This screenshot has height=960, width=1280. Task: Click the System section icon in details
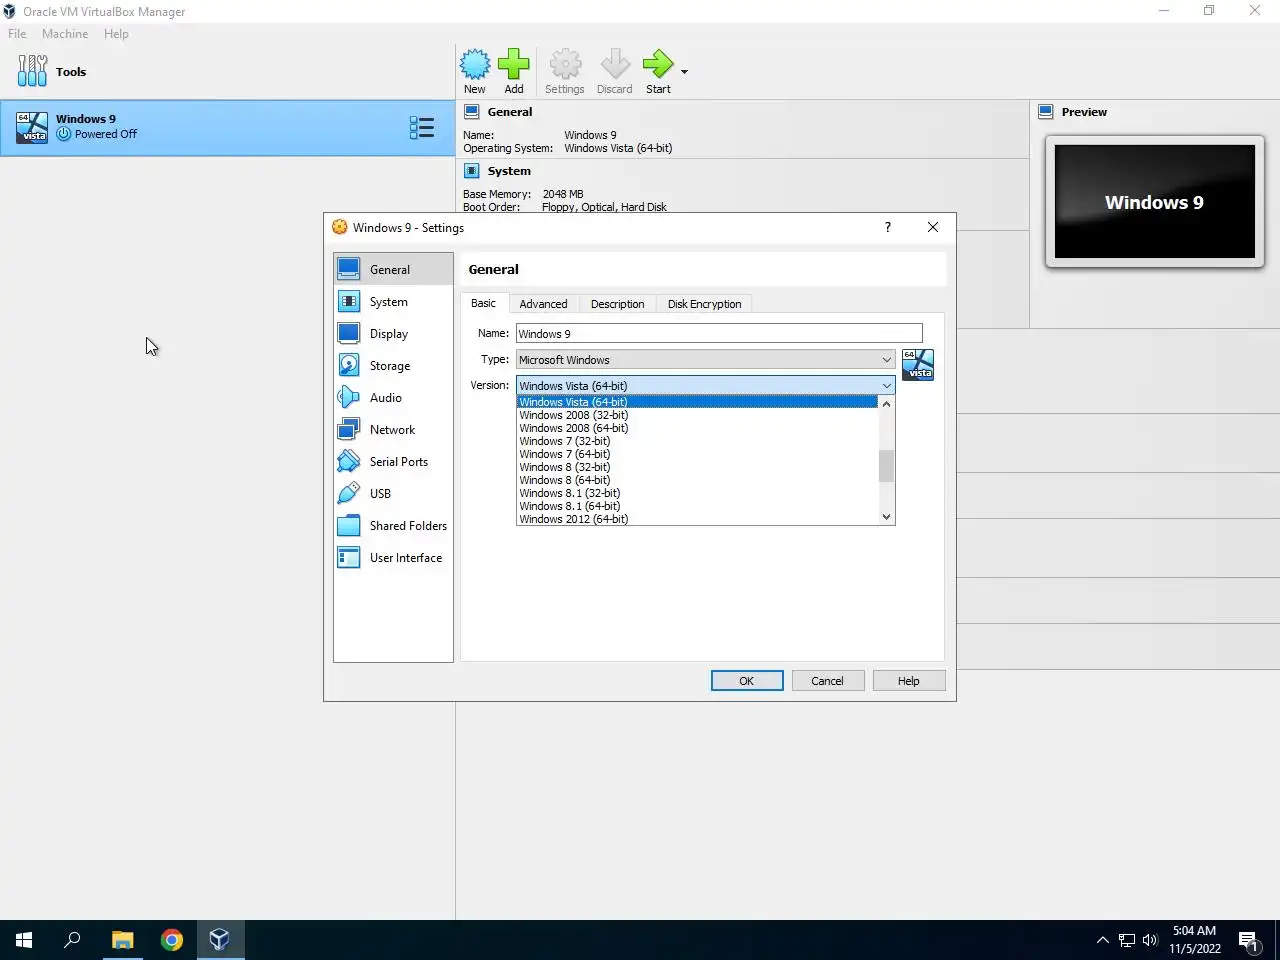click(x=472, y=171)
